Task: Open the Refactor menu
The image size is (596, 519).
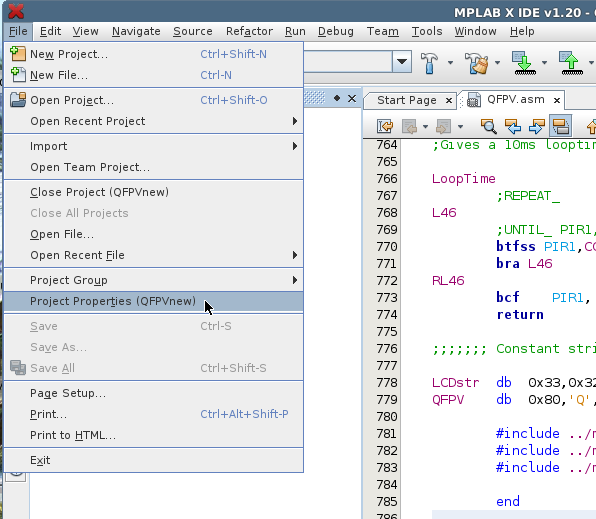Action: coord(249,31)
